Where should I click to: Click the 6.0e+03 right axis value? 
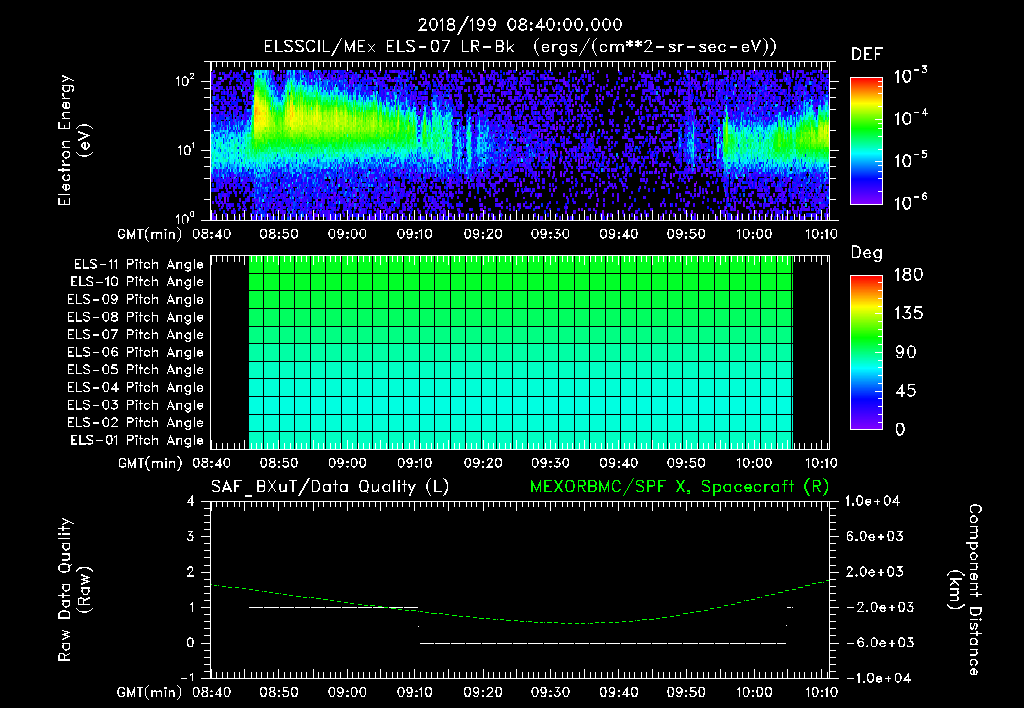point(875,536)
